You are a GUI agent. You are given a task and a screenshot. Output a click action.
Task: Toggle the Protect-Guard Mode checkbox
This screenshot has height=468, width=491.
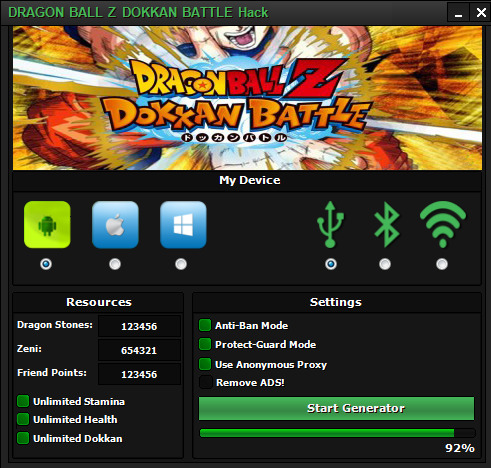point(205,344)
